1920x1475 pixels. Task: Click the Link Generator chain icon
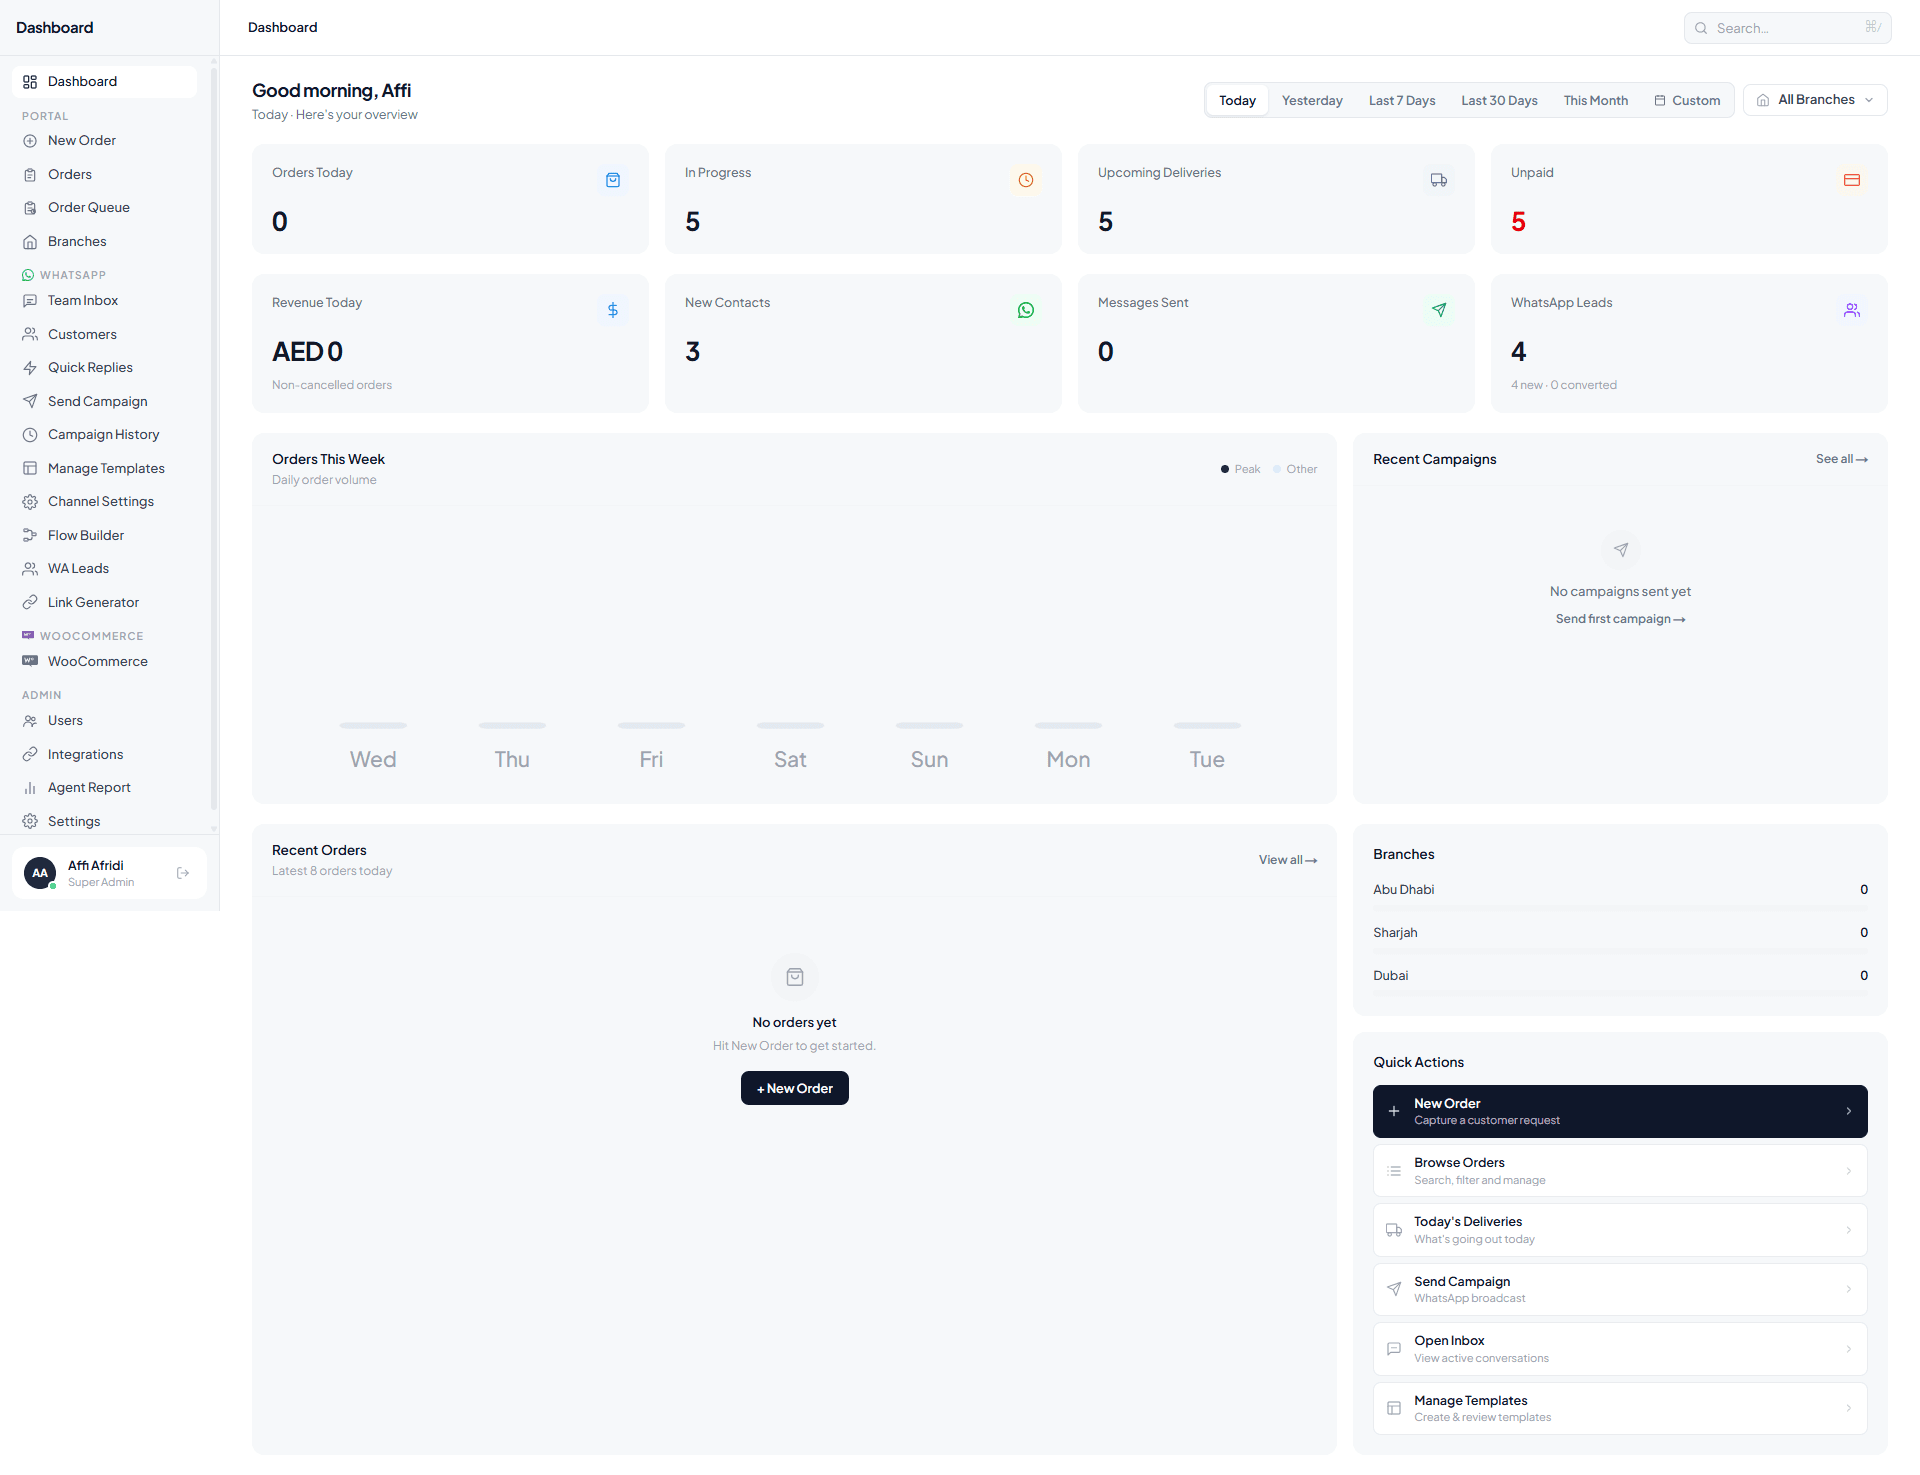30,603
